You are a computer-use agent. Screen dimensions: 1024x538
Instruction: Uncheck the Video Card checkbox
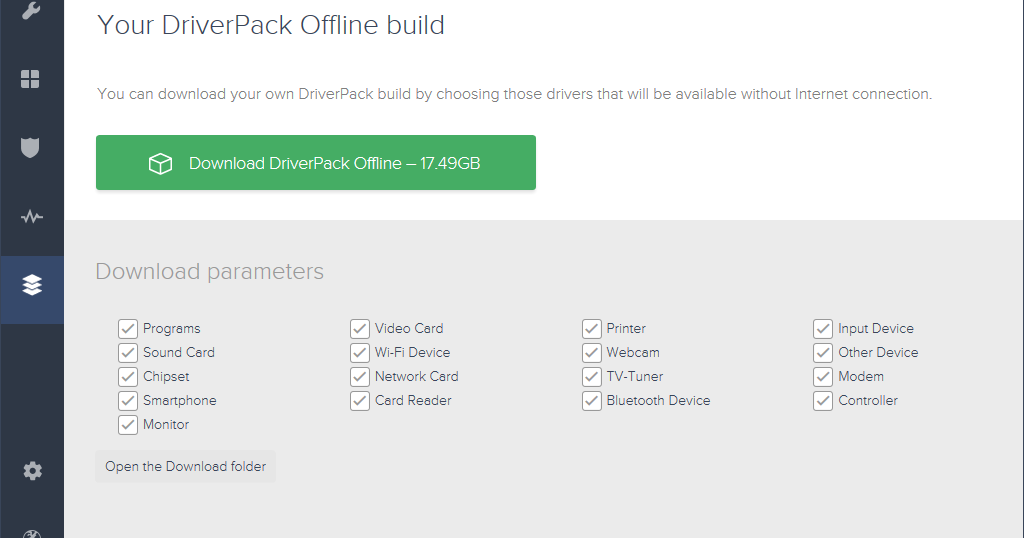coord(360,328)
